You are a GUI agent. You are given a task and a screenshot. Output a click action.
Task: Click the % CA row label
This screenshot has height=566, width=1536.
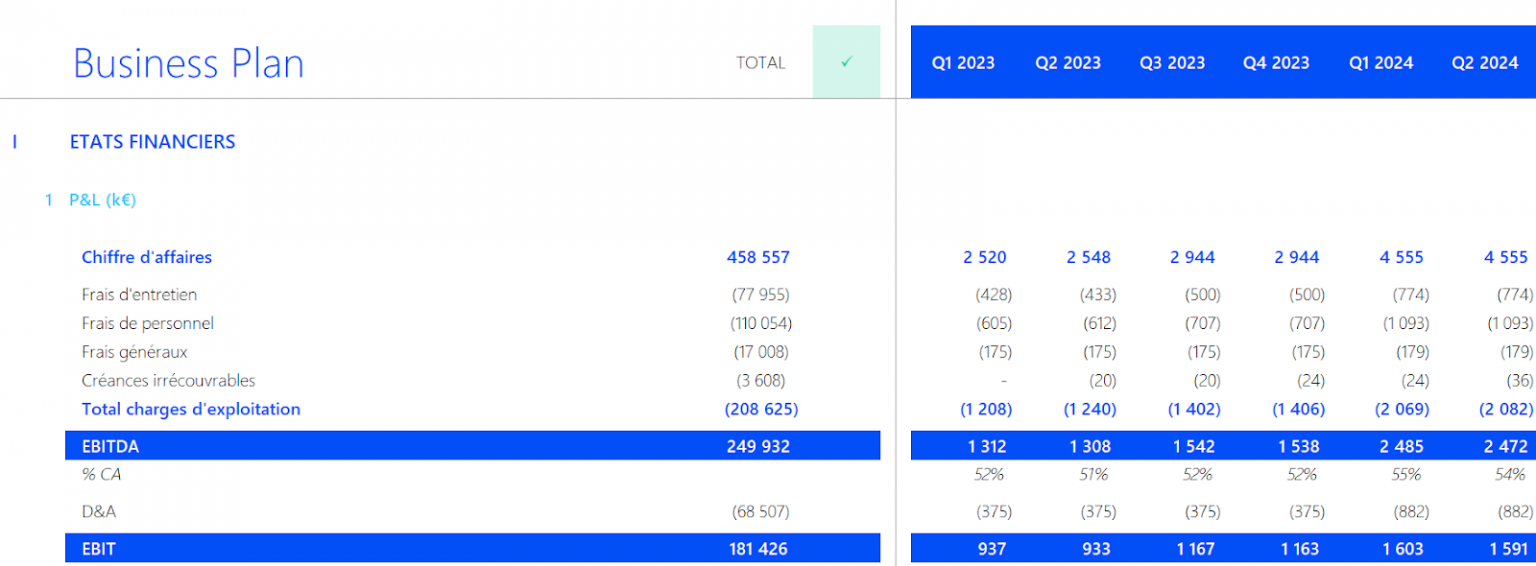click(102, 474)
